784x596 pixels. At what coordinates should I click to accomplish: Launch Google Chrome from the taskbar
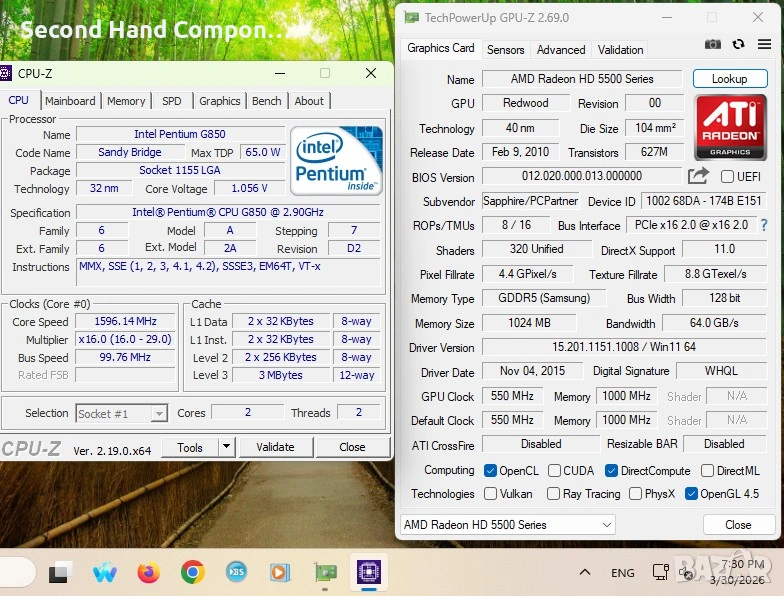click(193, 573)
